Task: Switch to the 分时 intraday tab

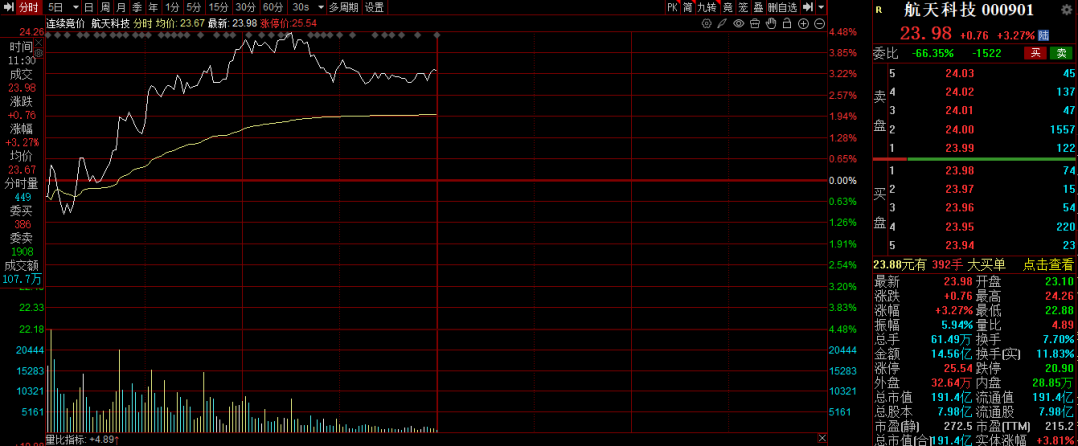Action: [x=29, y=7]
